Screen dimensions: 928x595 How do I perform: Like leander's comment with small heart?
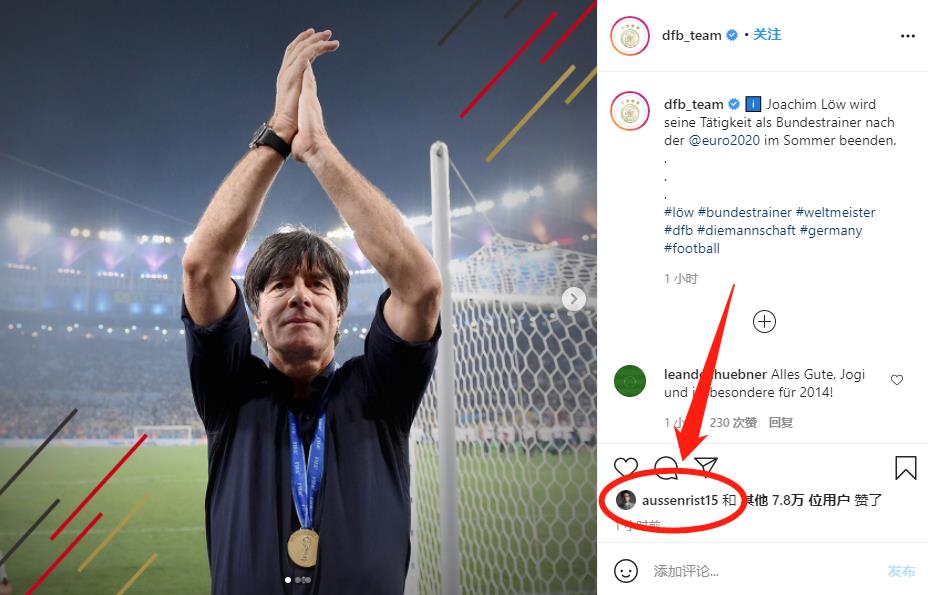click(x=897, y=380)
